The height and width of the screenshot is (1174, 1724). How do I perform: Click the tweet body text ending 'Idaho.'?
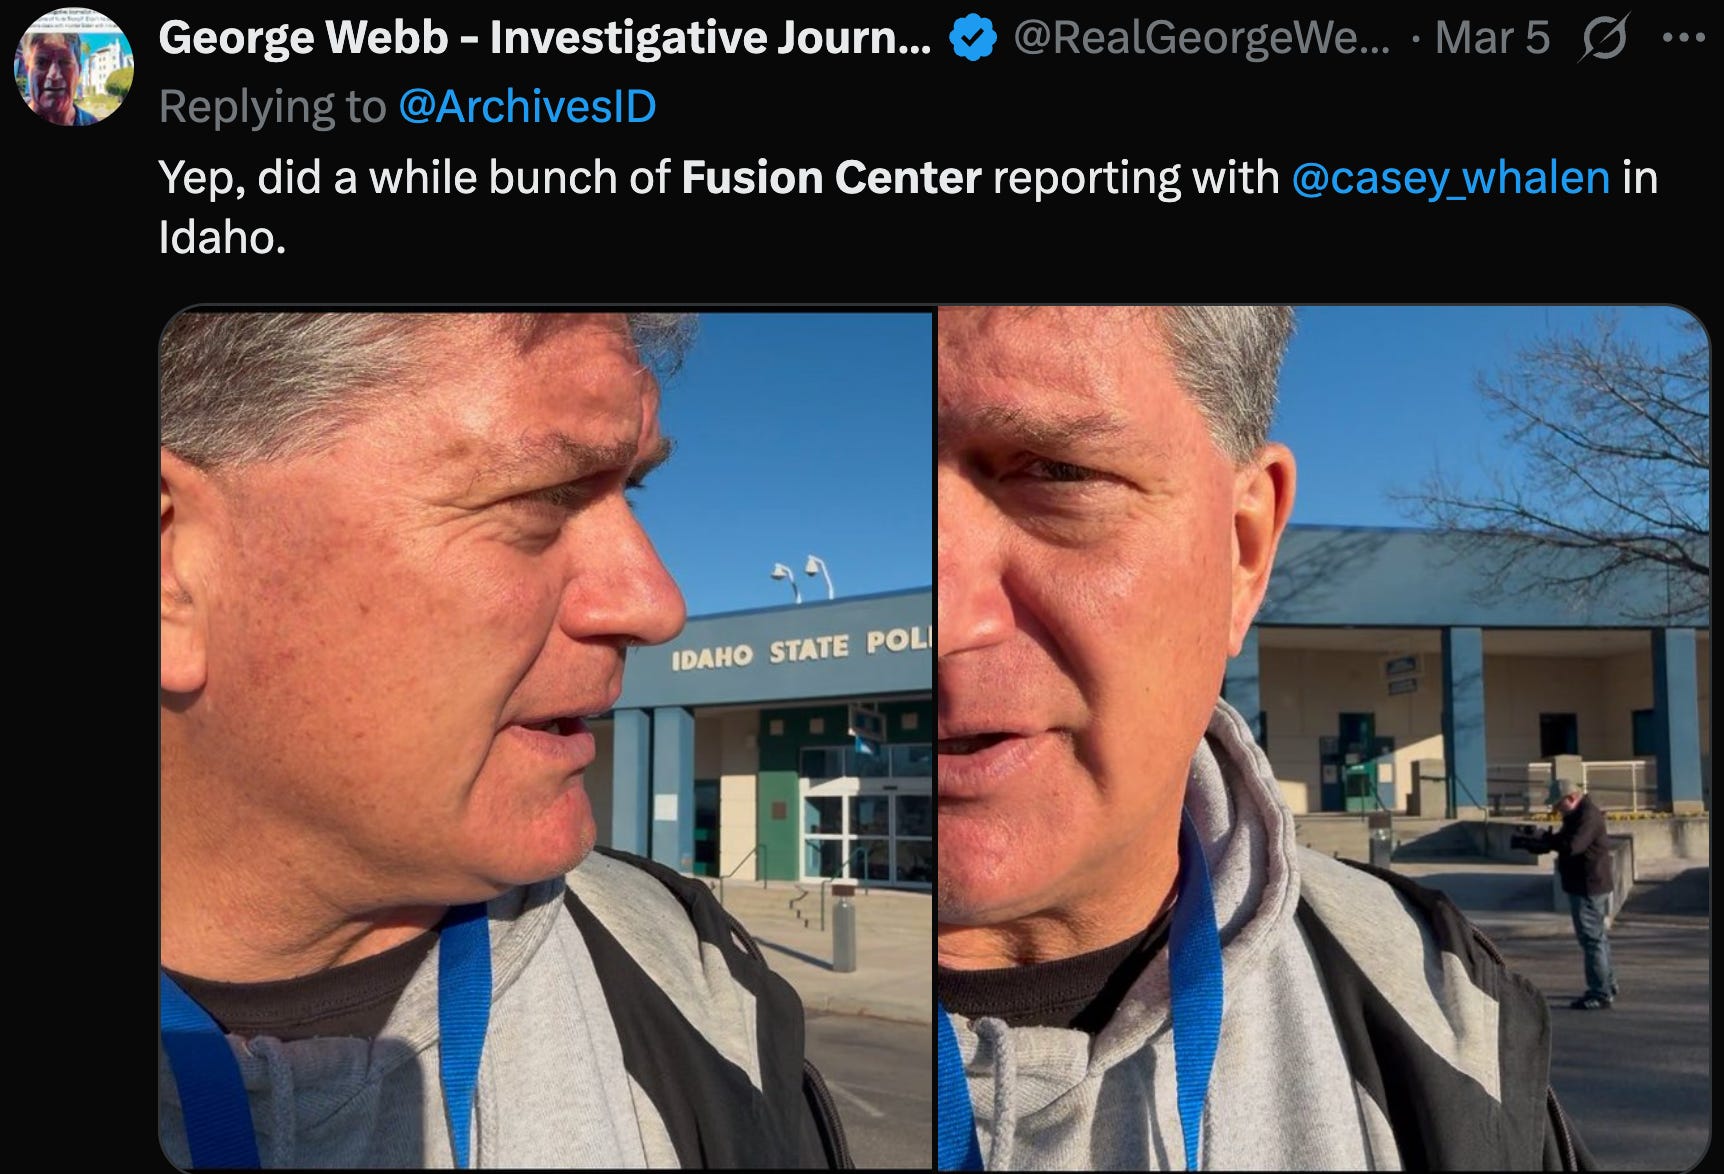(x=908, y=207)
